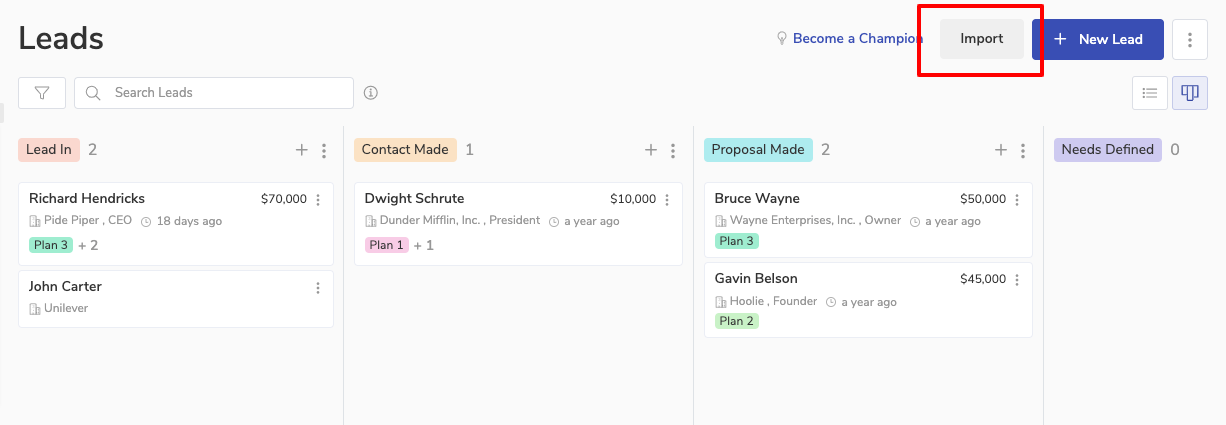
Task: Click the Search Leads field
Action: [225, 93]
